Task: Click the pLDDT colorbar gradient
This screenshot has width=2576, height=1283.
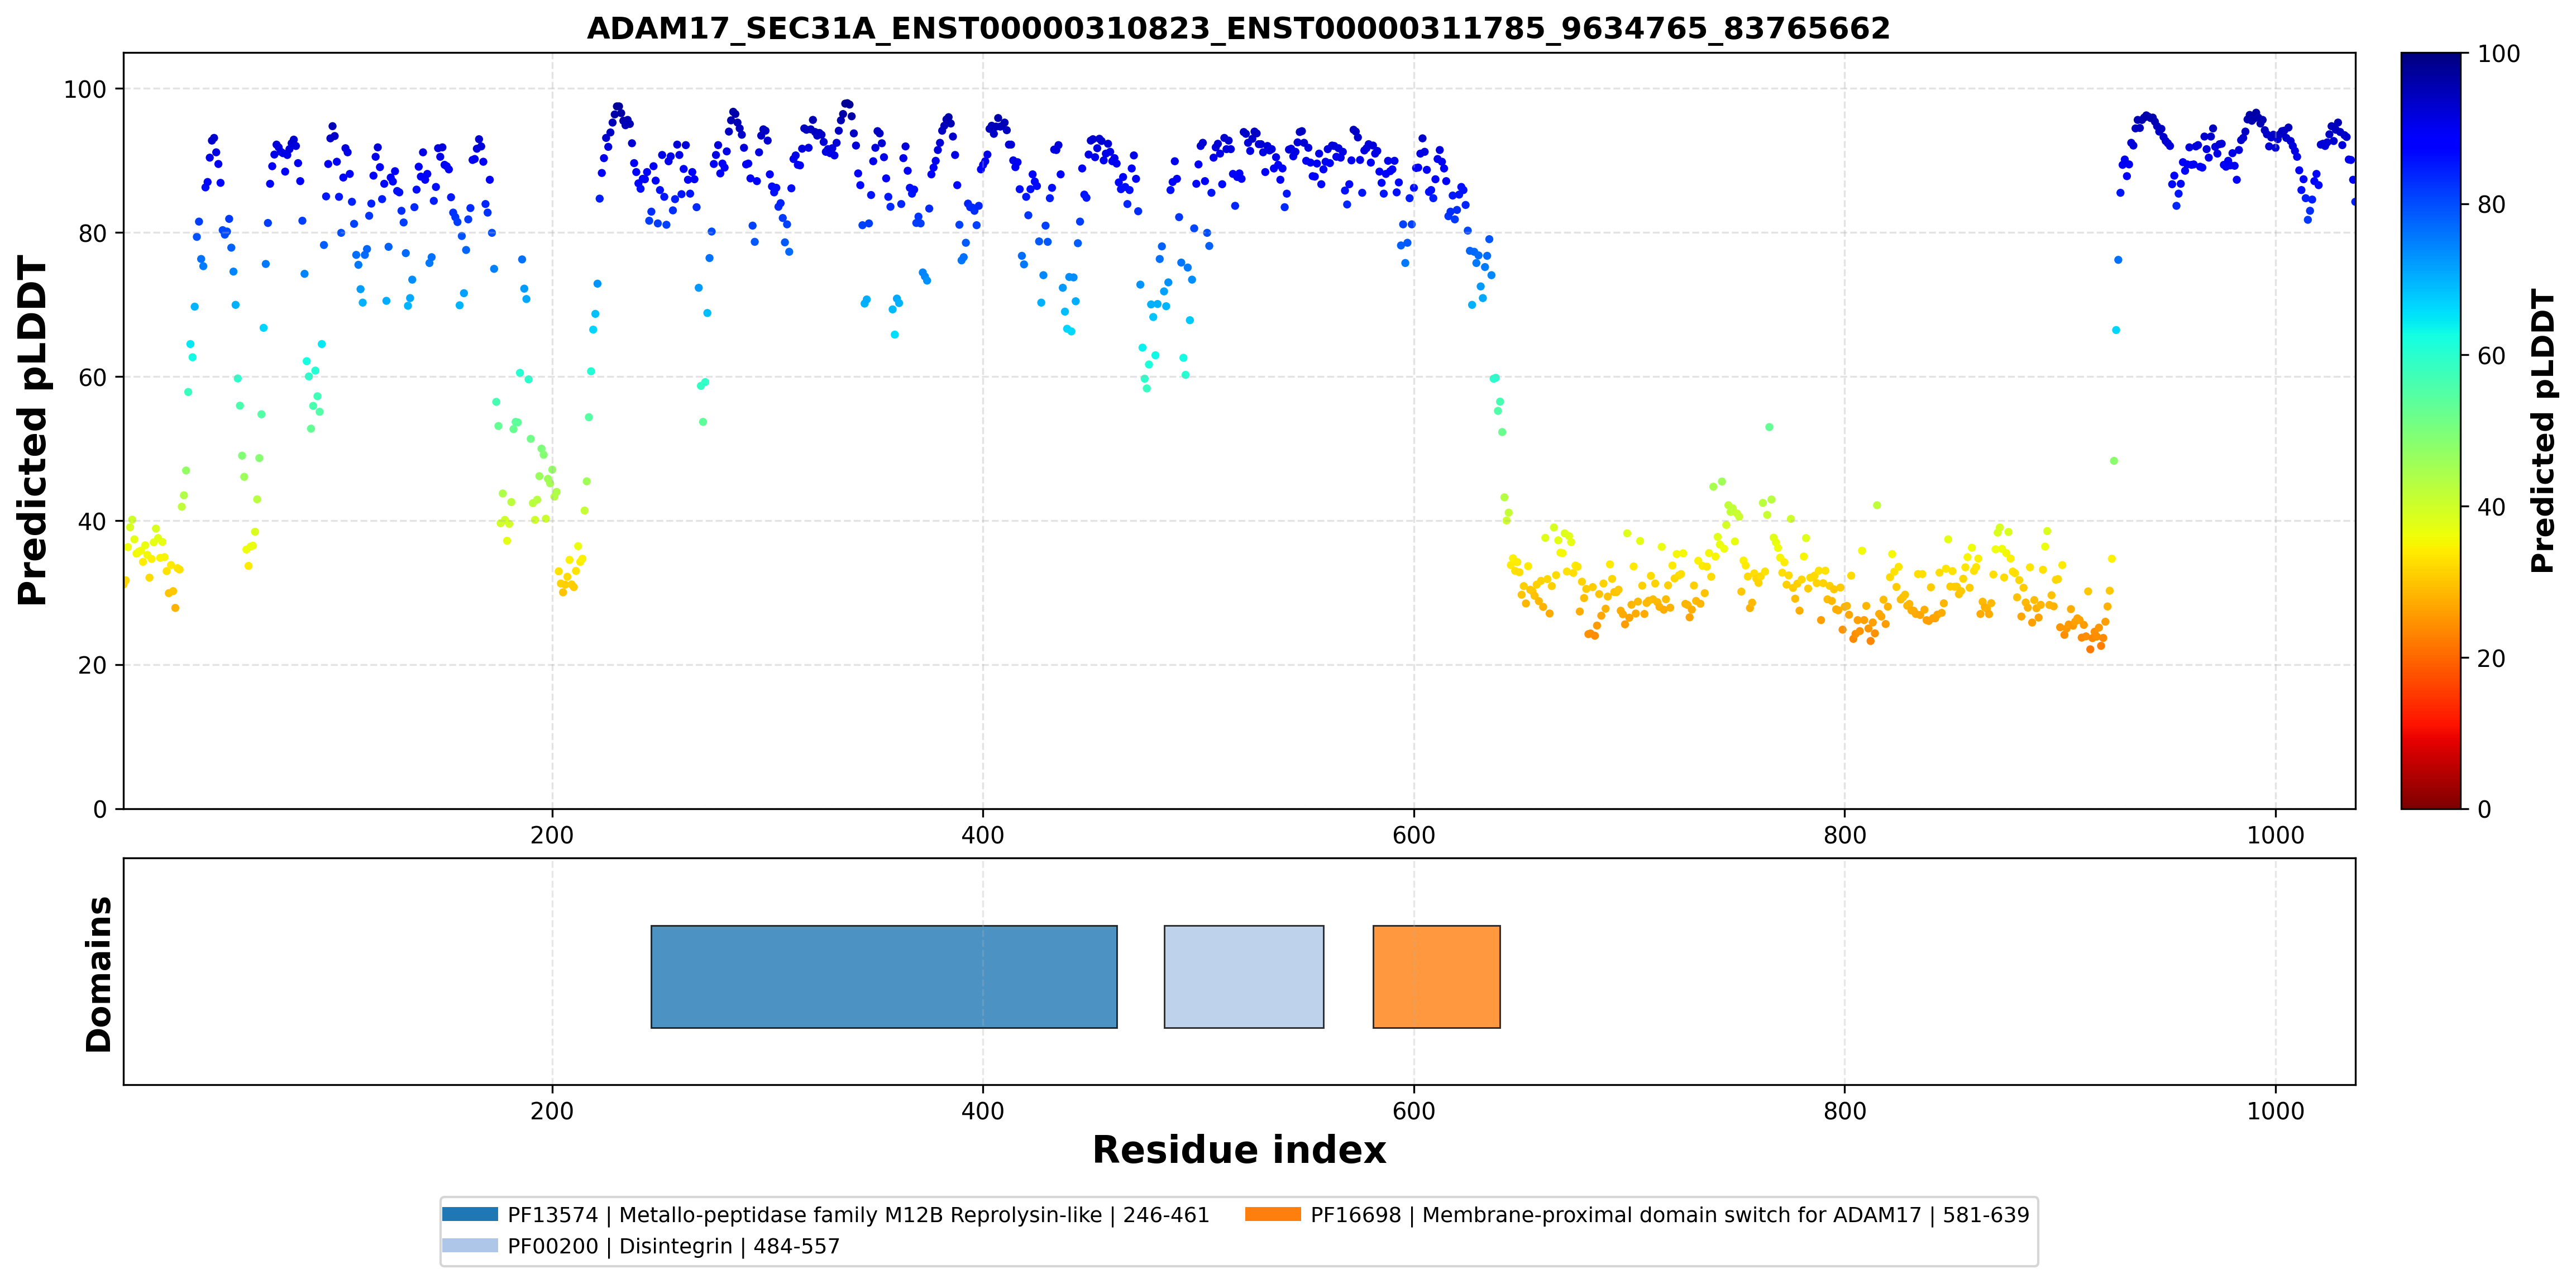Action: pyautogui.click(x=2431, y=430)
